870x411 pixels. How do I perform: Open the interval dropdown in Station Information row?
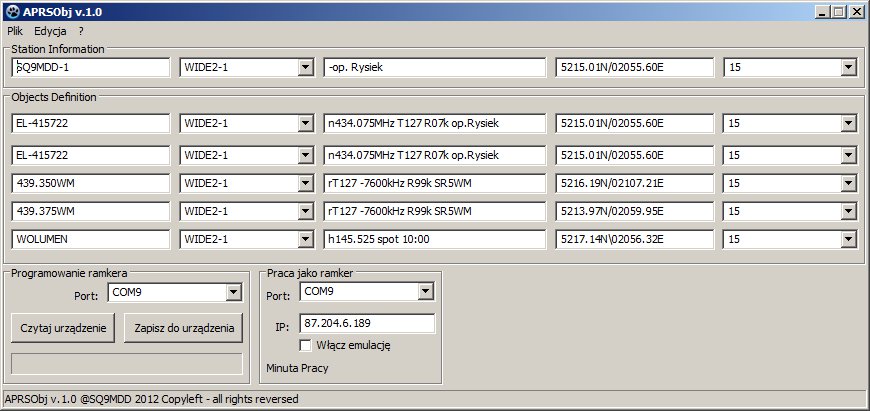pyautogui.click(x=848, y=67)
